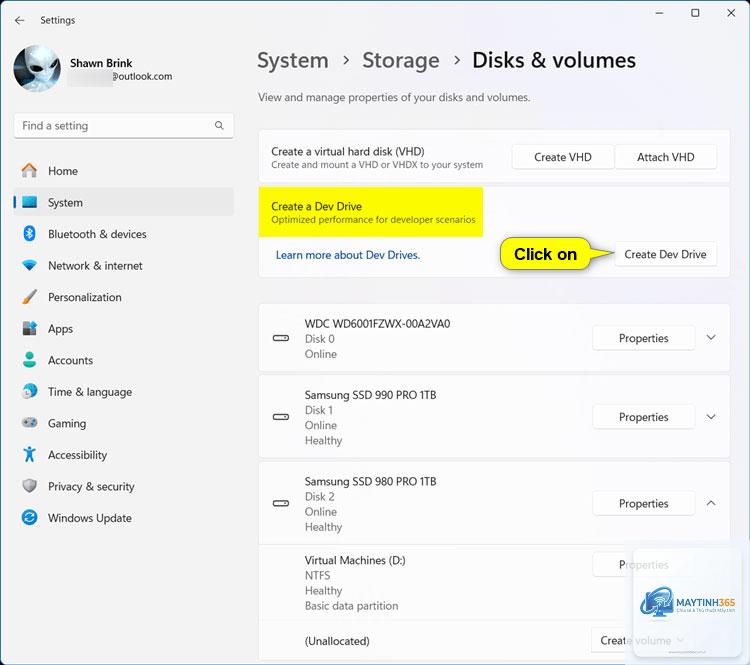Click the Apps icon in sidebar

point(30,328)
